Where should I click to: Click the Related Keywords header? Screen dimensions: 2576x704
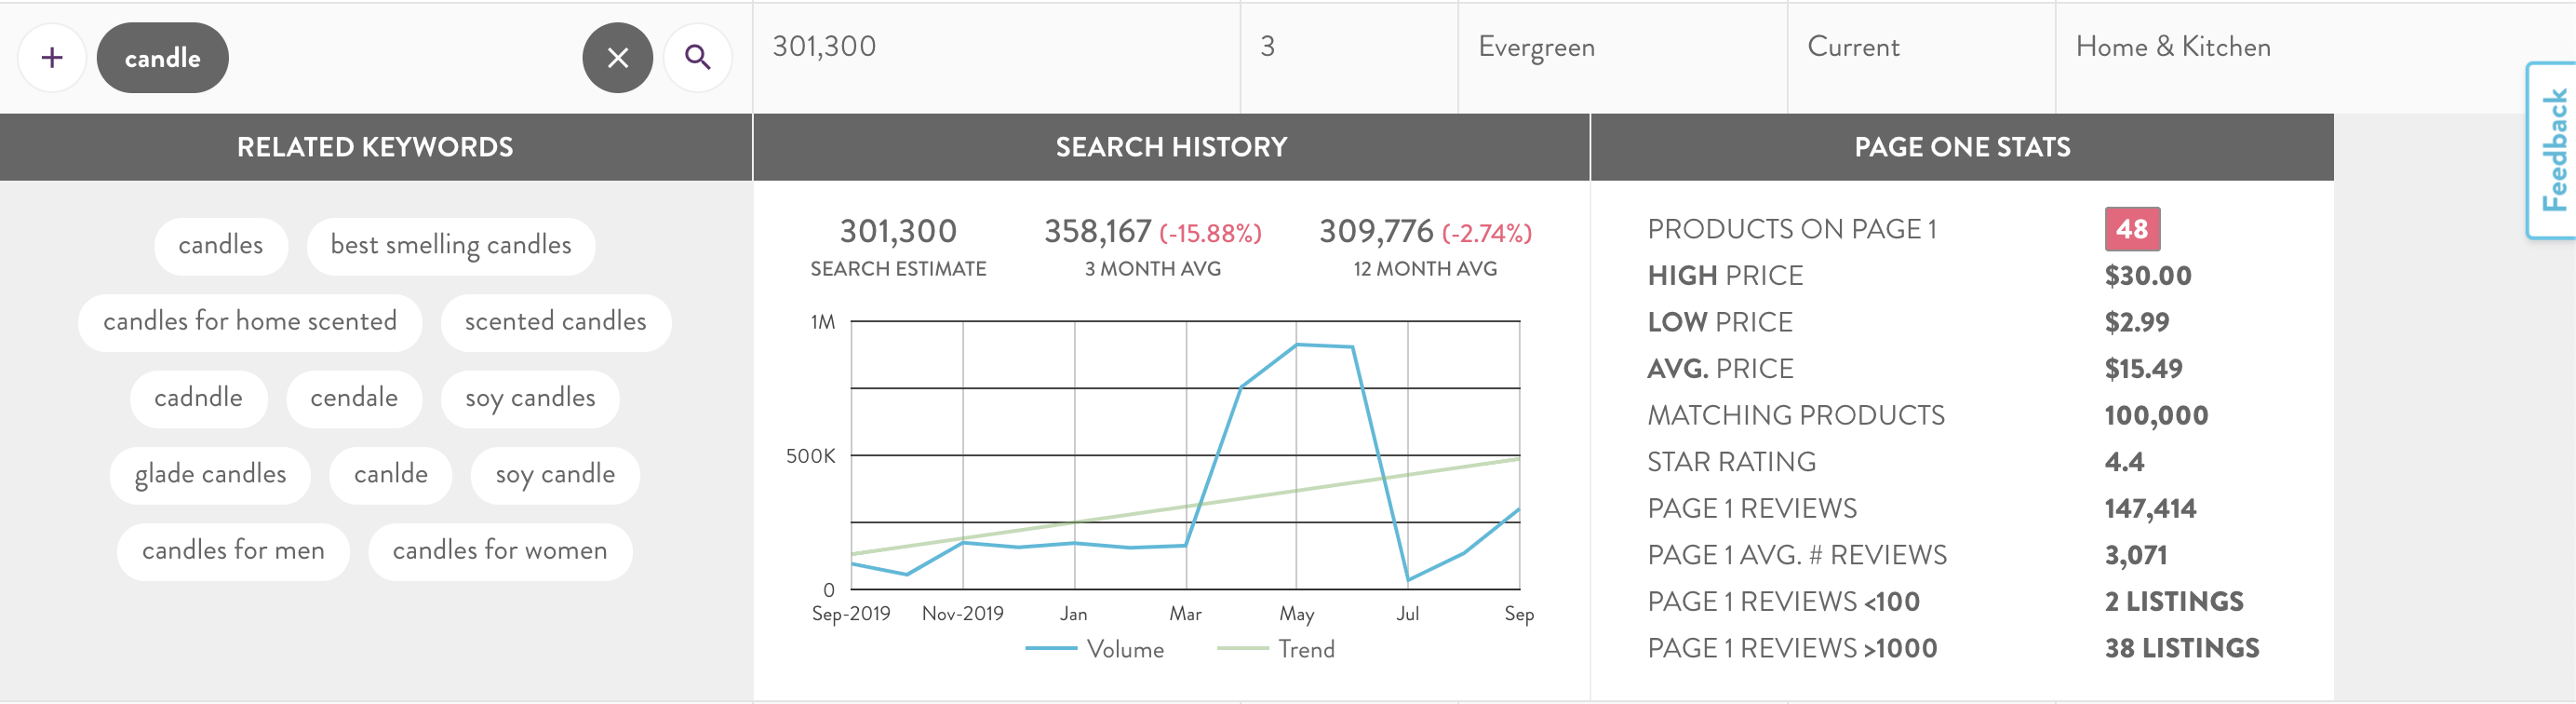pyautogui.click(x=375, y=147)
